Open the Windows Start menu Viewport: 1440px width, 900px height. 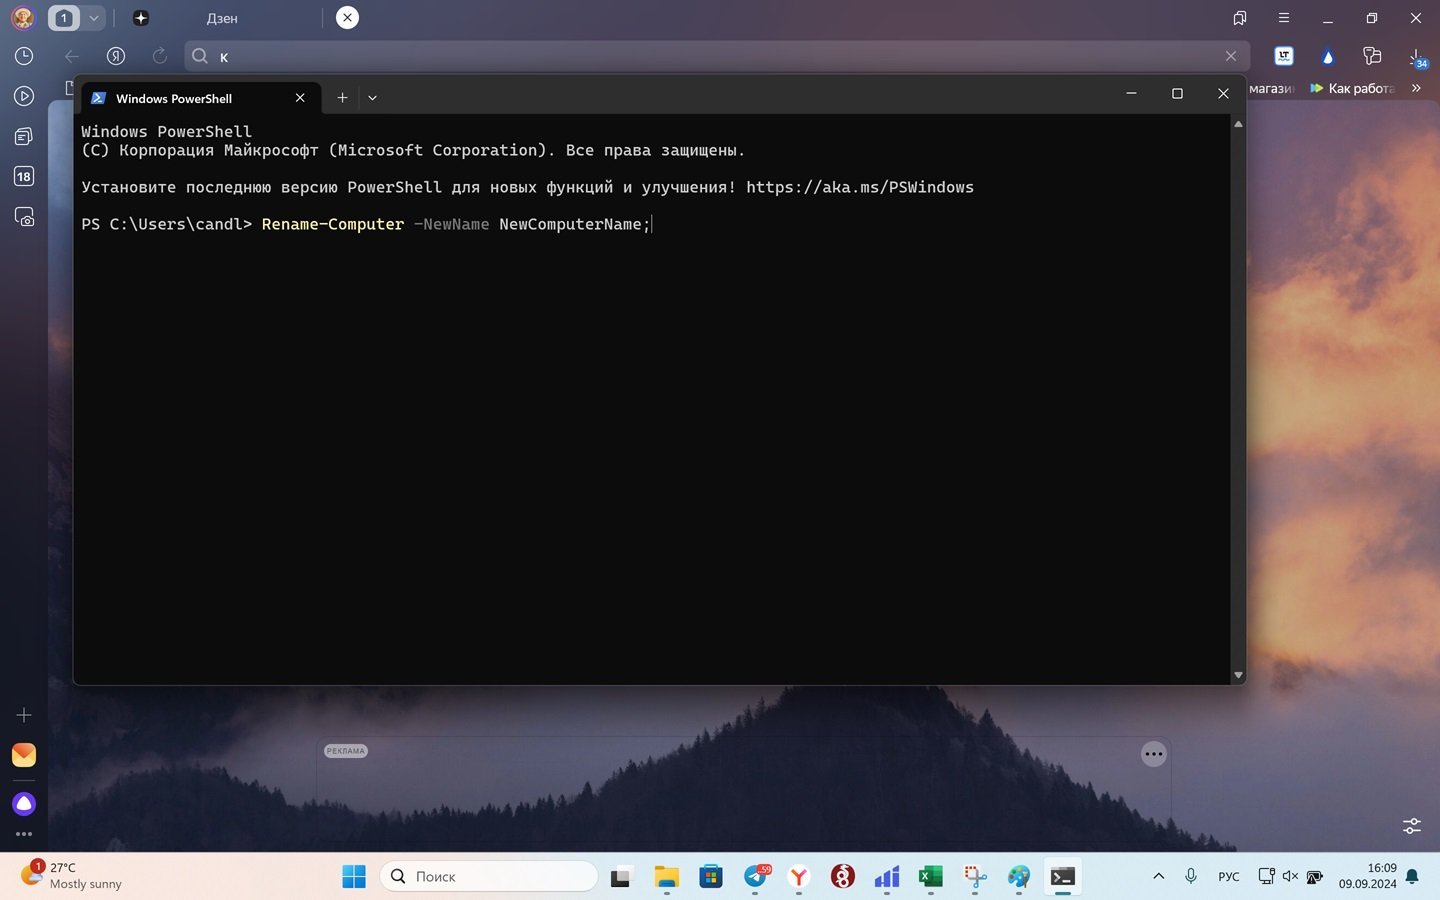click(354, 877)
